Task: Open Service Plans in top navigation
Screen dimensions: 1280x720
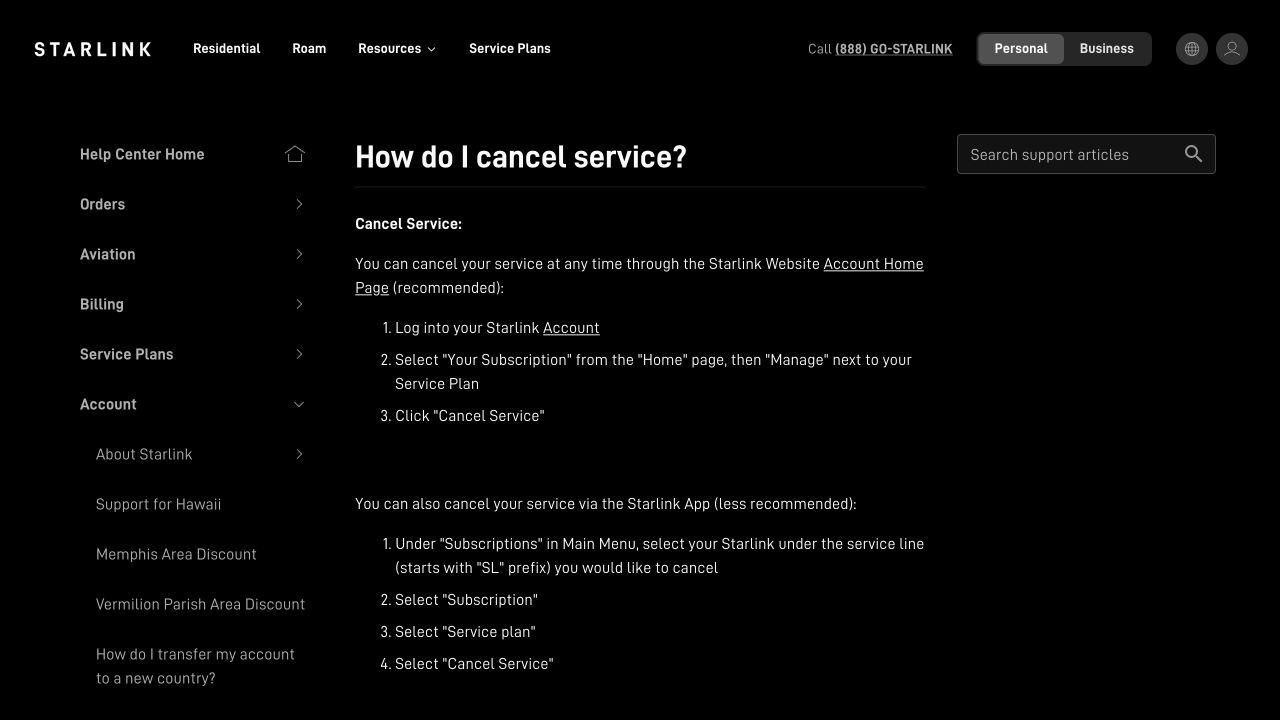Action: point(510,49)
